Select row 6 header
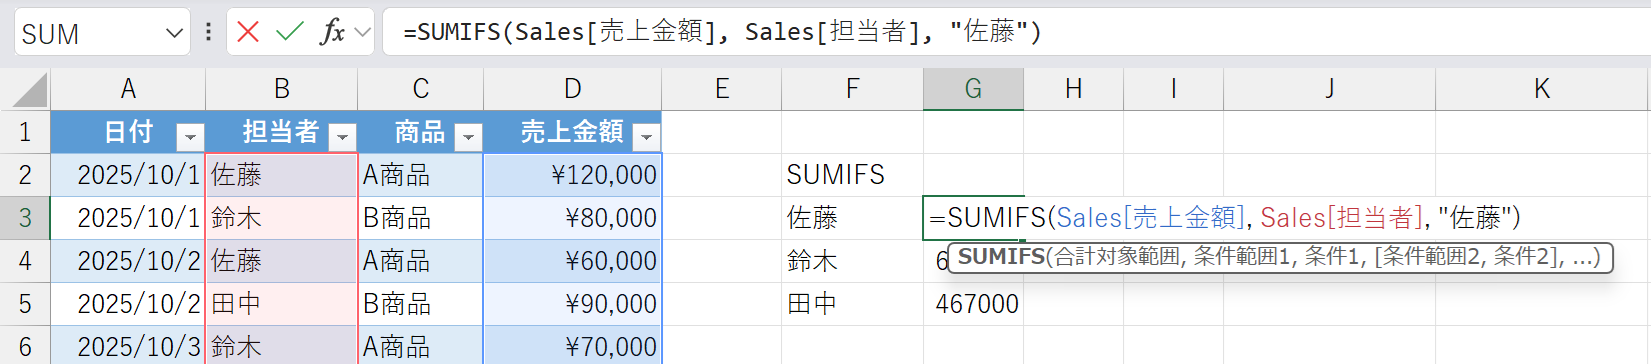The height and width of the screenshot is (364, 1651). pyautogui.click(x=25, y=346)
